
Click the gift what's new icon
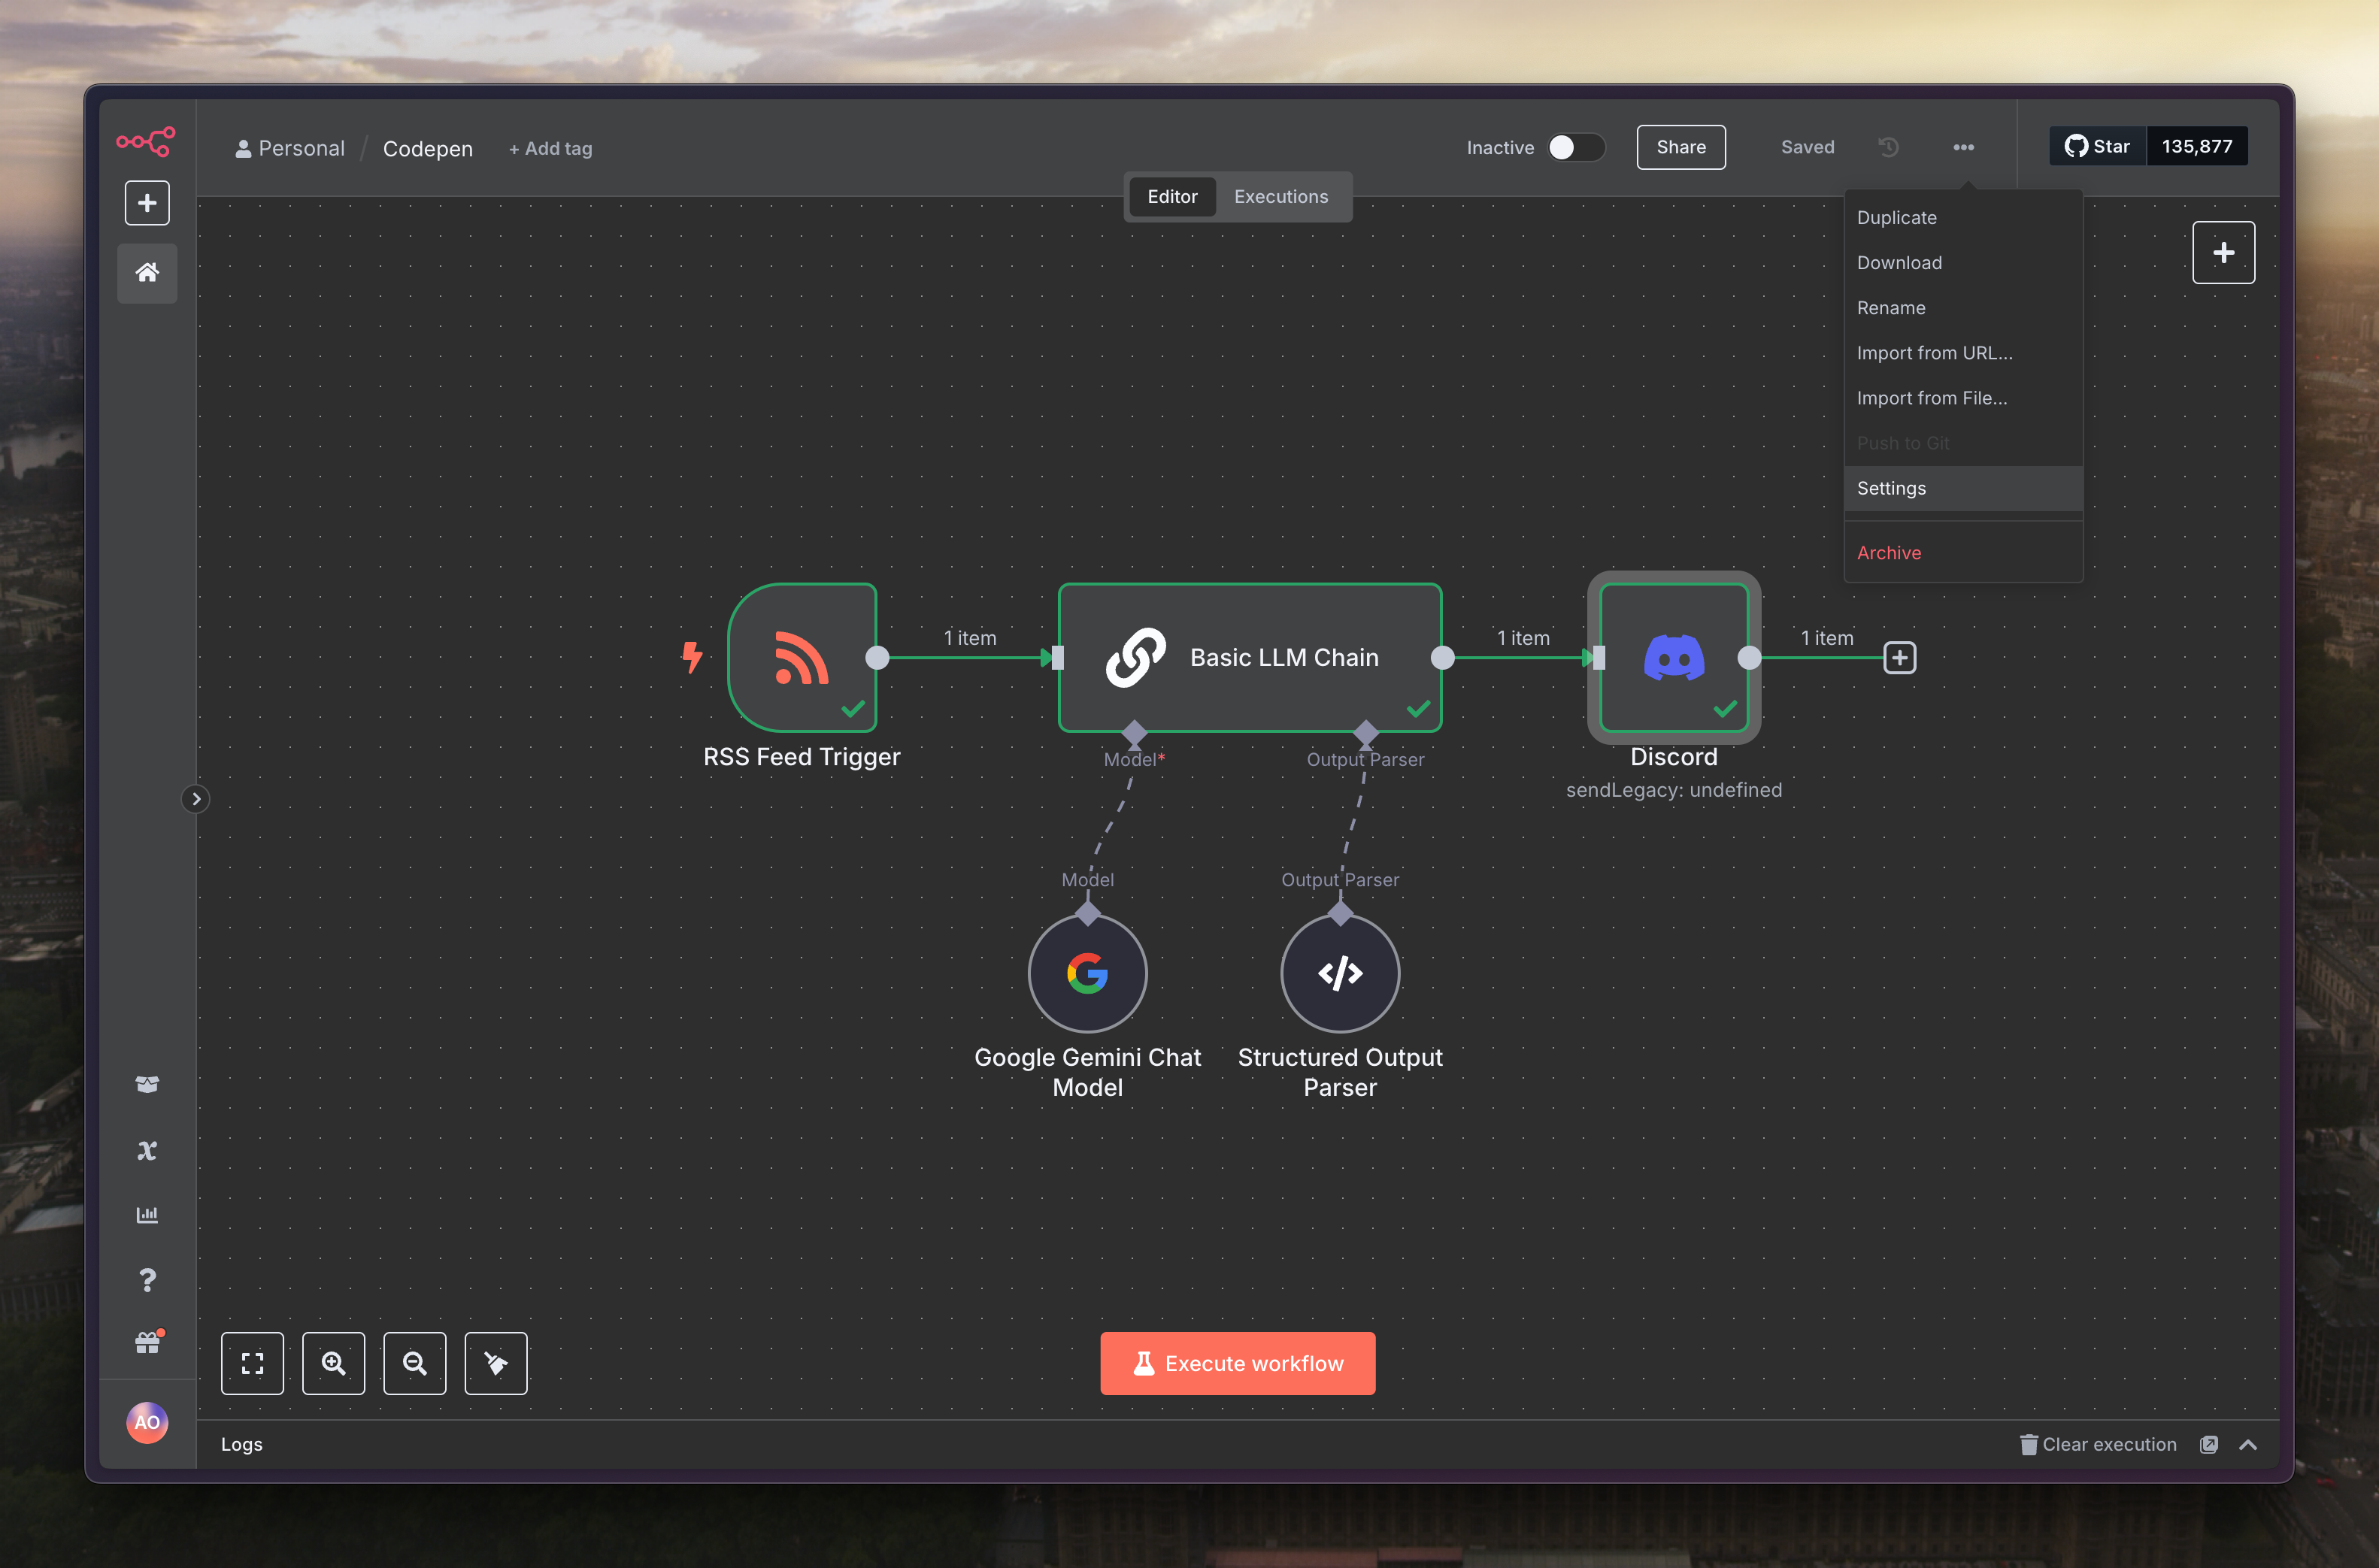point(147,1343)
